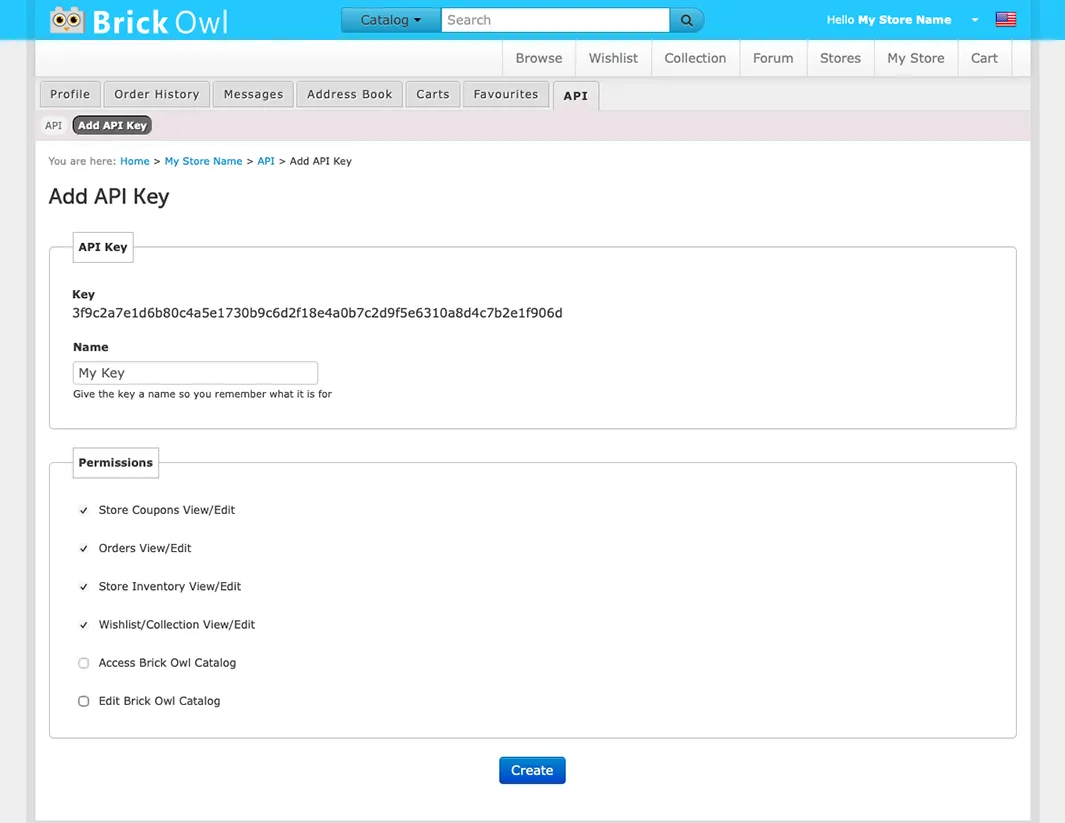Image resolution: width=1065 pixels, height=823 pixels.
Task: Click in the Search field
Action: click(x=555, y=20)
